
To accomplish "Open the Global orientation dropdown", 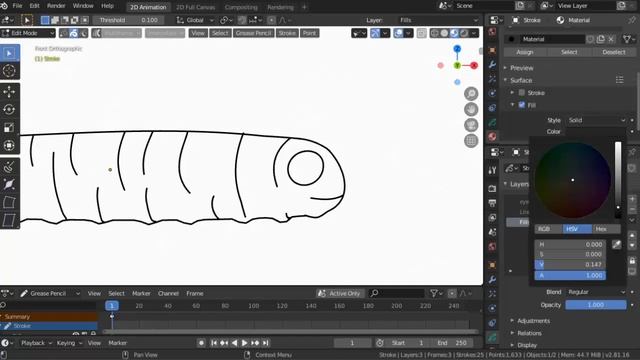I will [x=195, y=20].
